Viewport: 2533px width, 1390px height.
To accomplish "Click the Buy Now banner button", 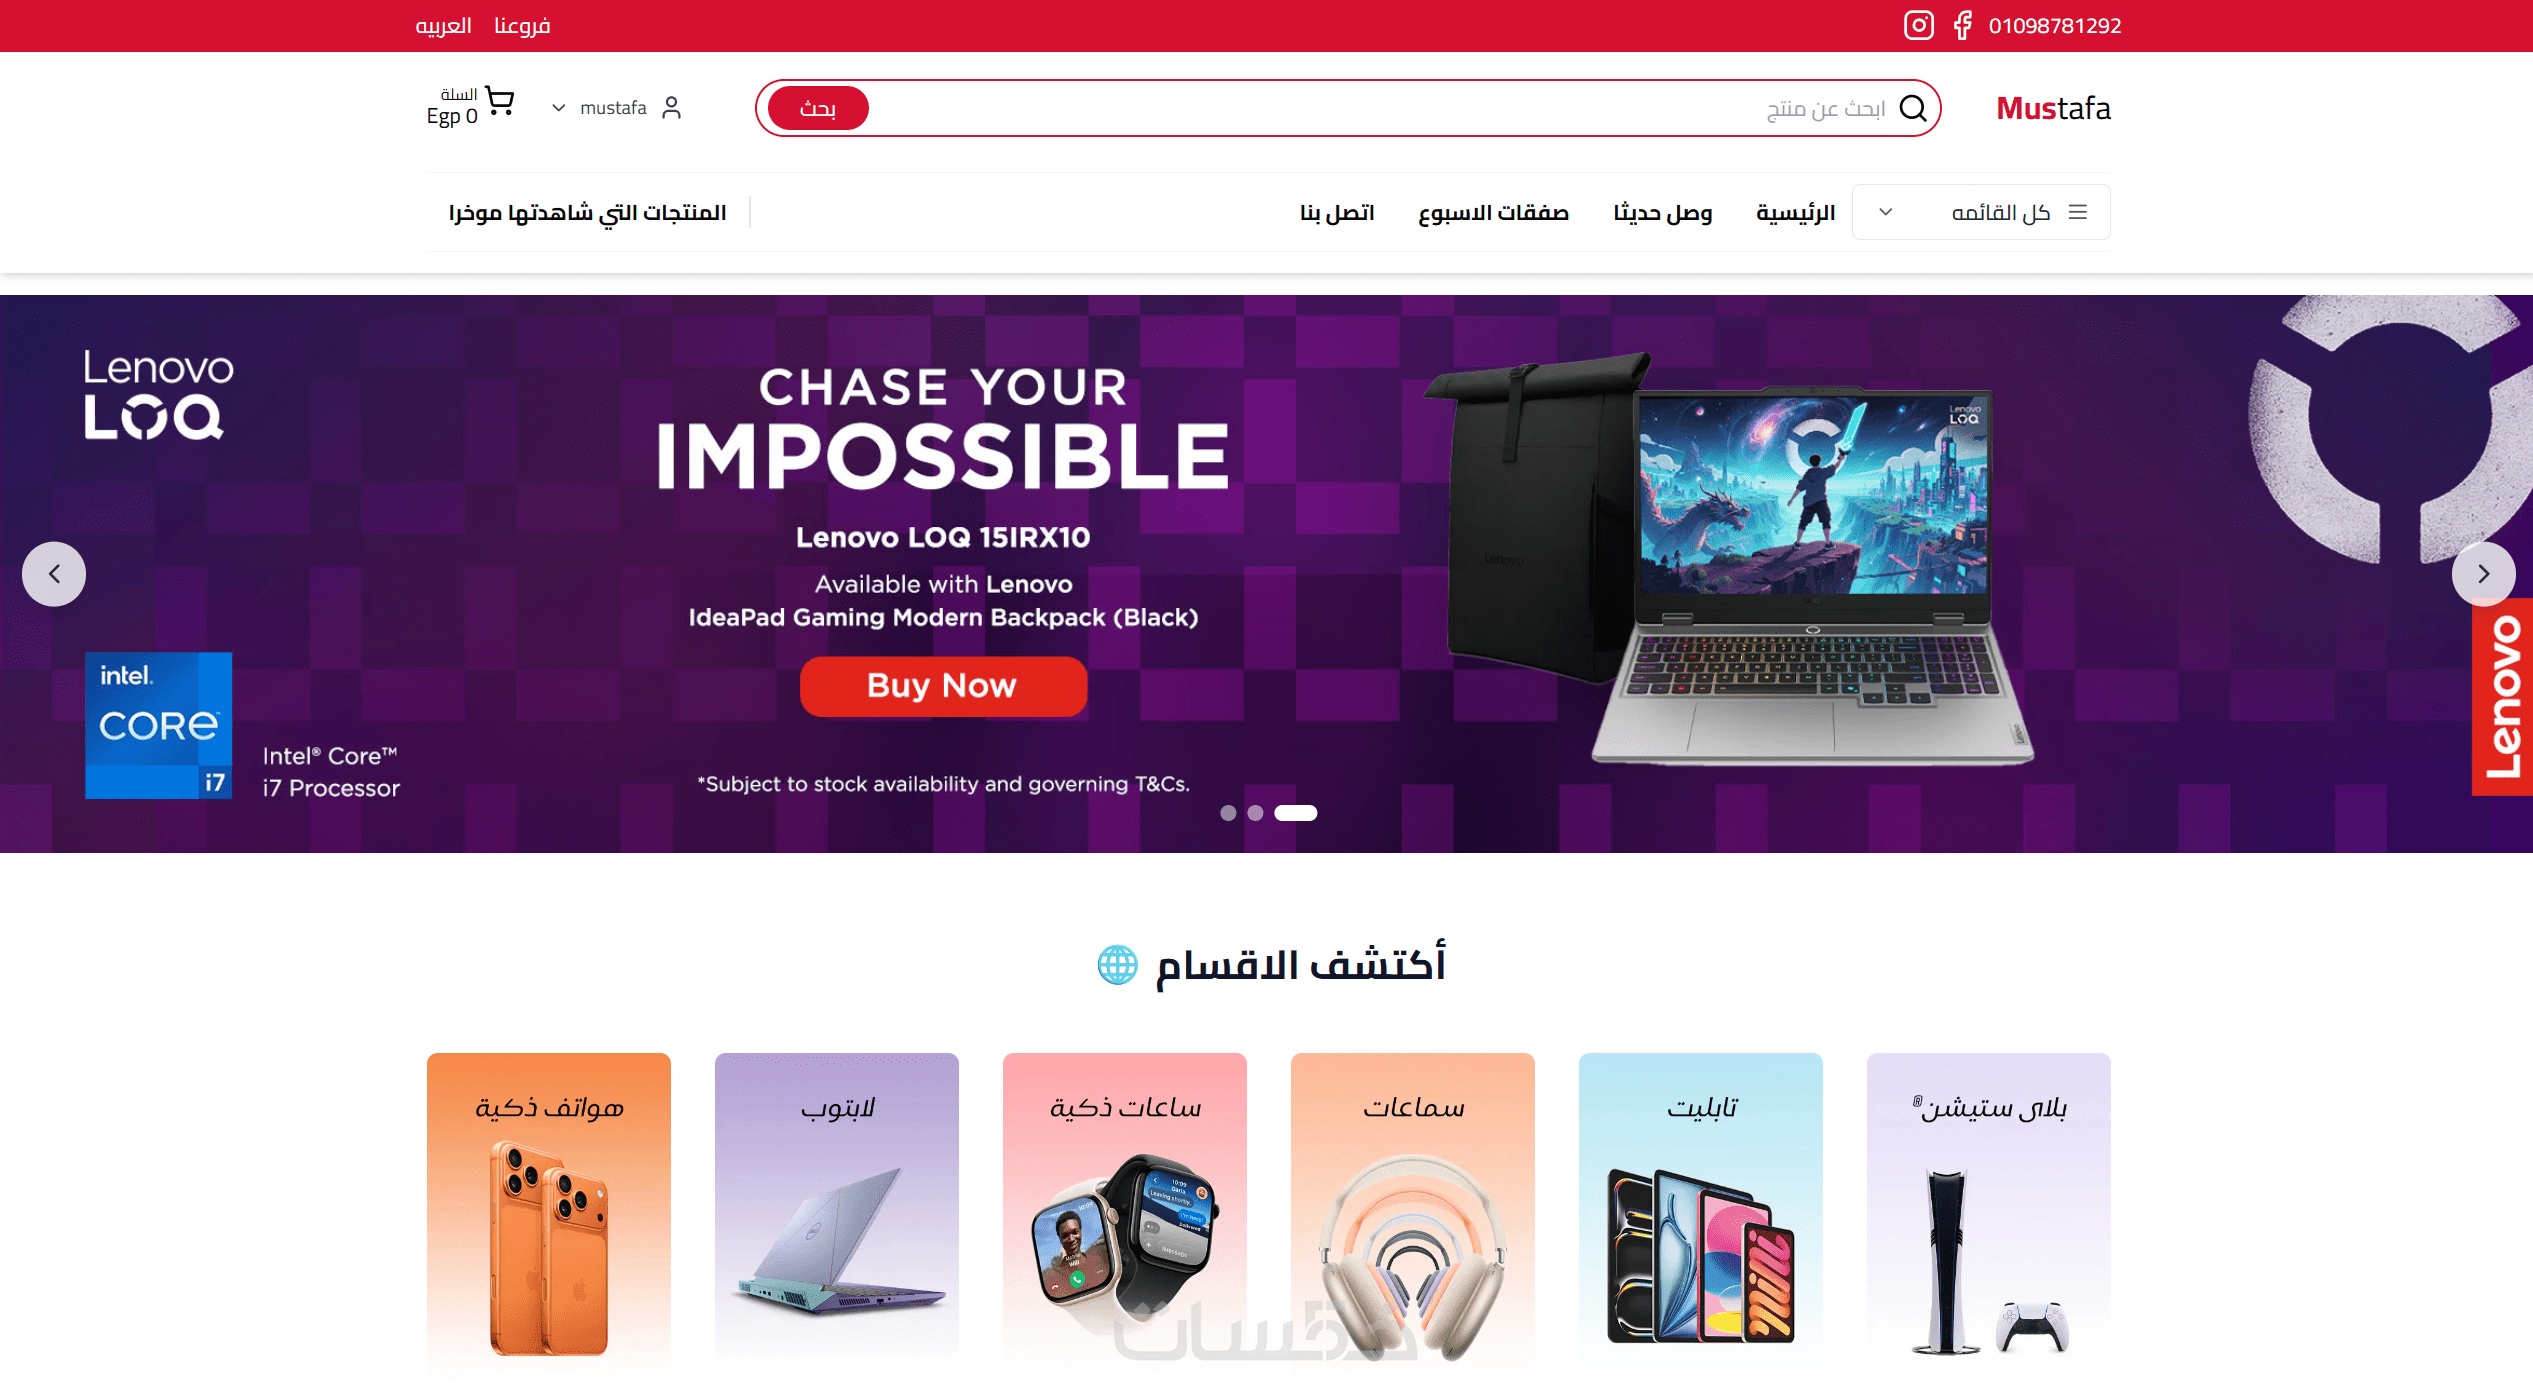I will click(943, 686).
